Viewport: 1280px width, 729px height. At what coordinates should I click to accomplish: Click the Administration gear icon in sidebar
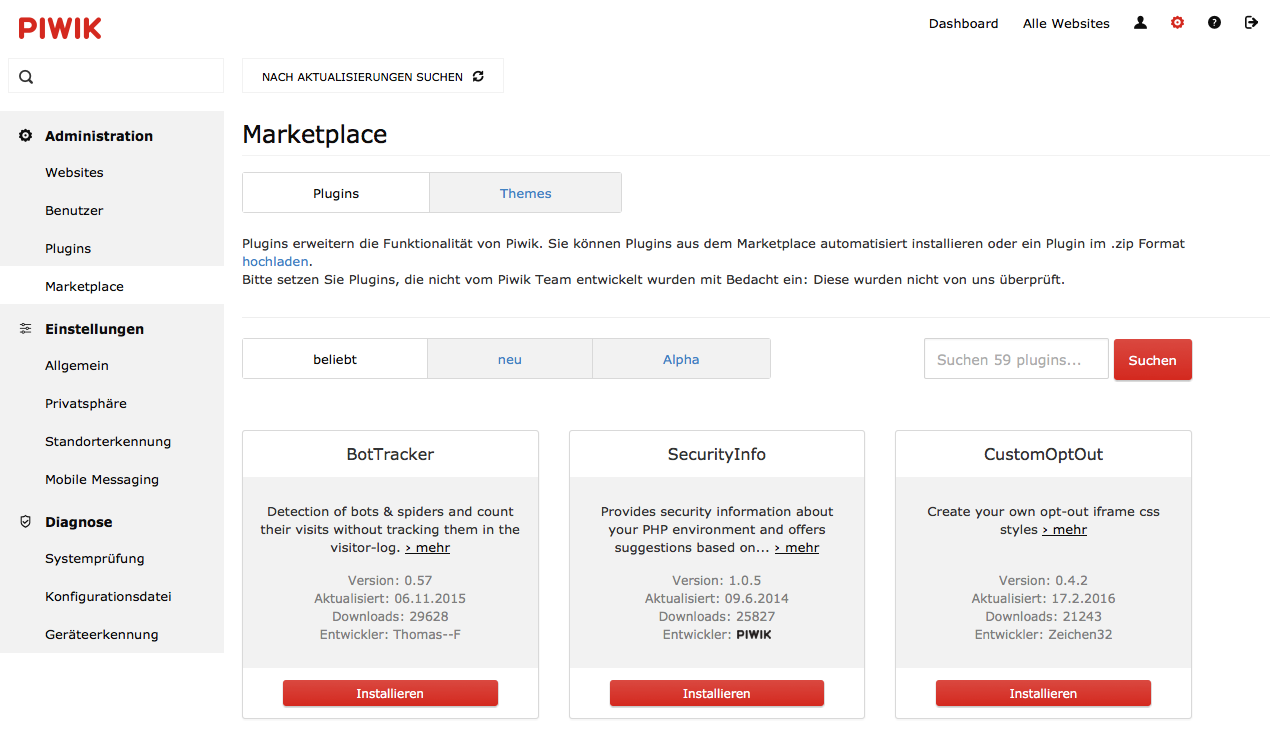tap(26, 136)
